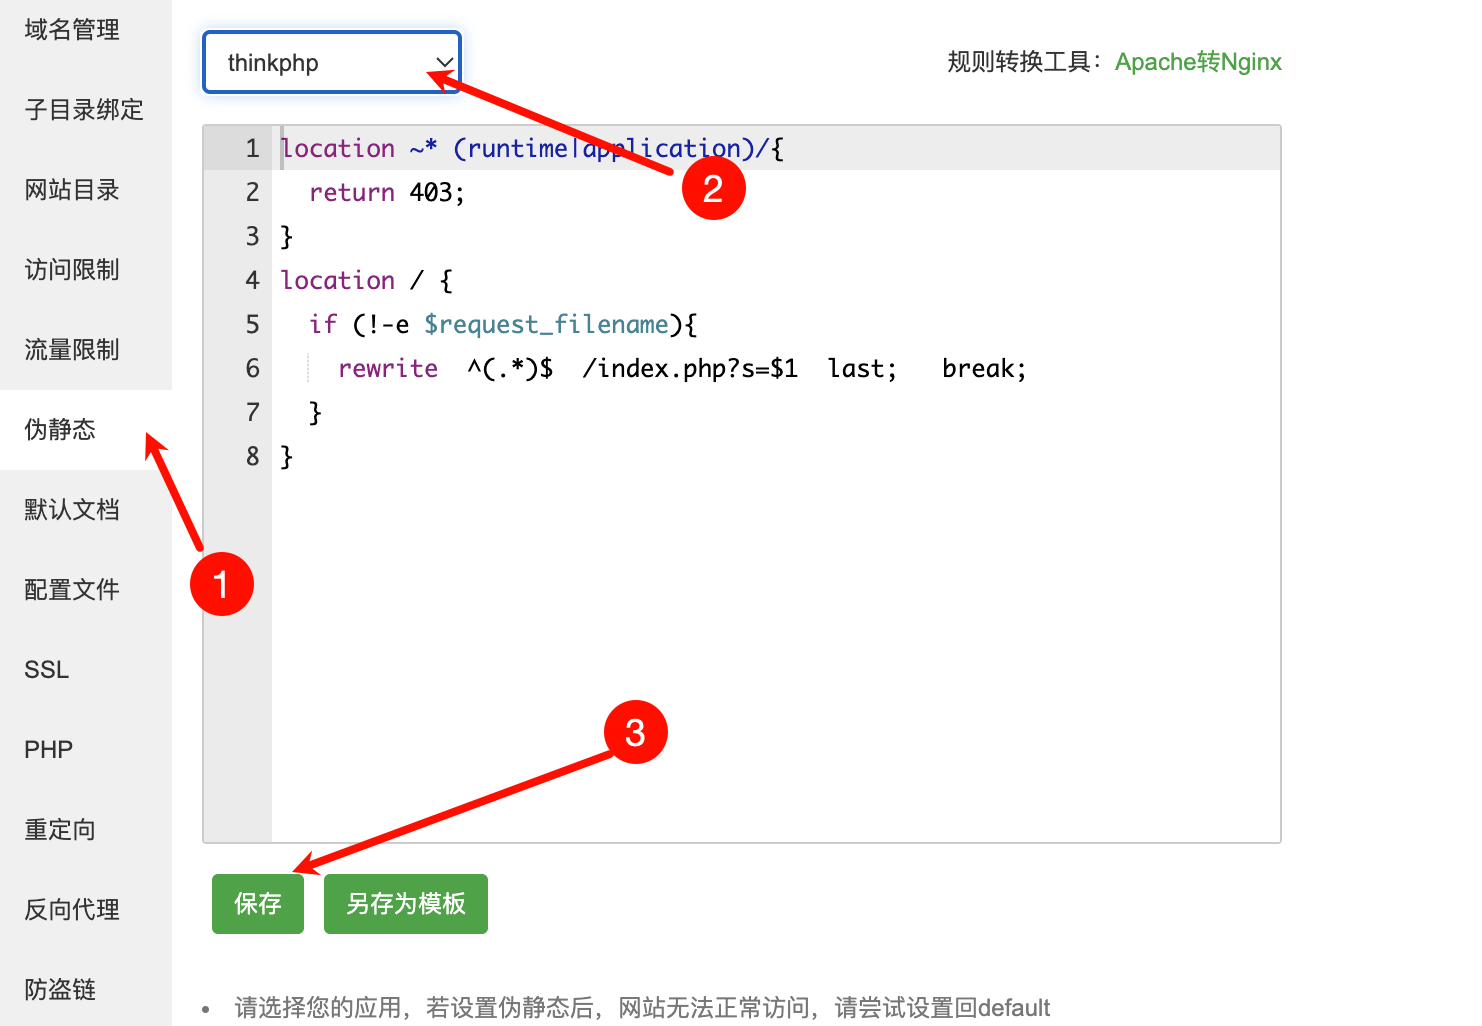Image resolution: width=1482 pixels, height=1026 pixels.
Task: Open the thinkphp rules dropdown
Action: pyautogui.click(x=331, y=62)
